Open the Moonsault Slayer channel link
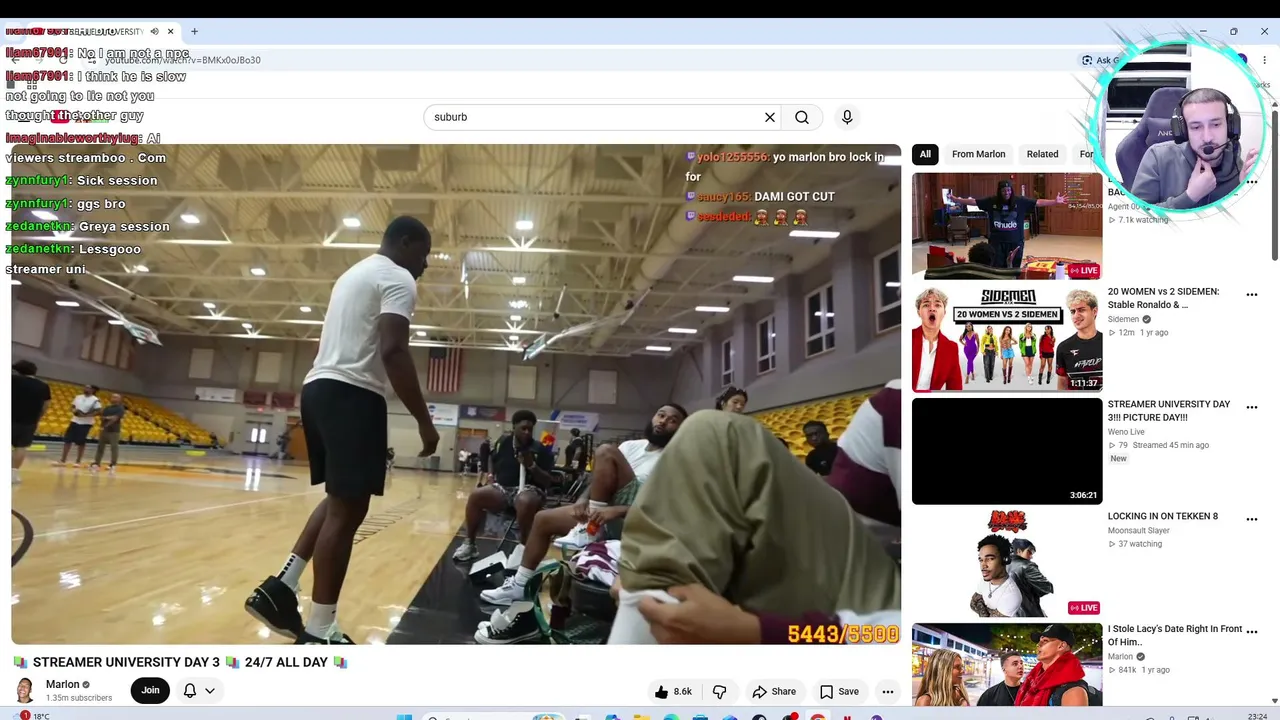Image resolution: width=1280 pixels, height=720 pixels. click(x=1139, y=531)
